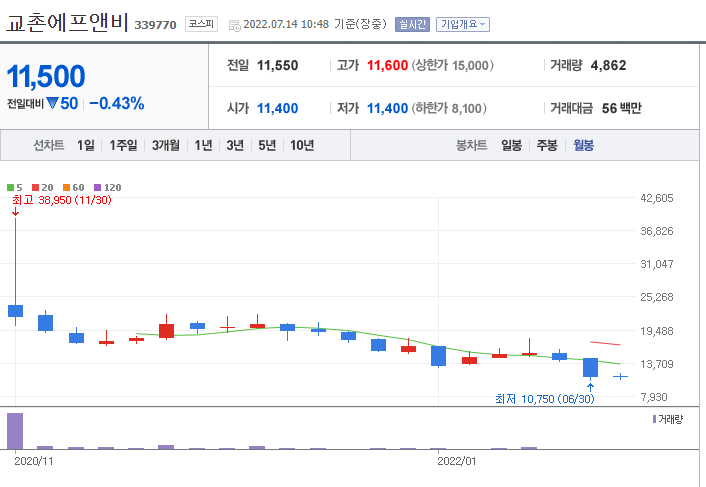Select the 10년 line chart tab

(x=302, y=145)
